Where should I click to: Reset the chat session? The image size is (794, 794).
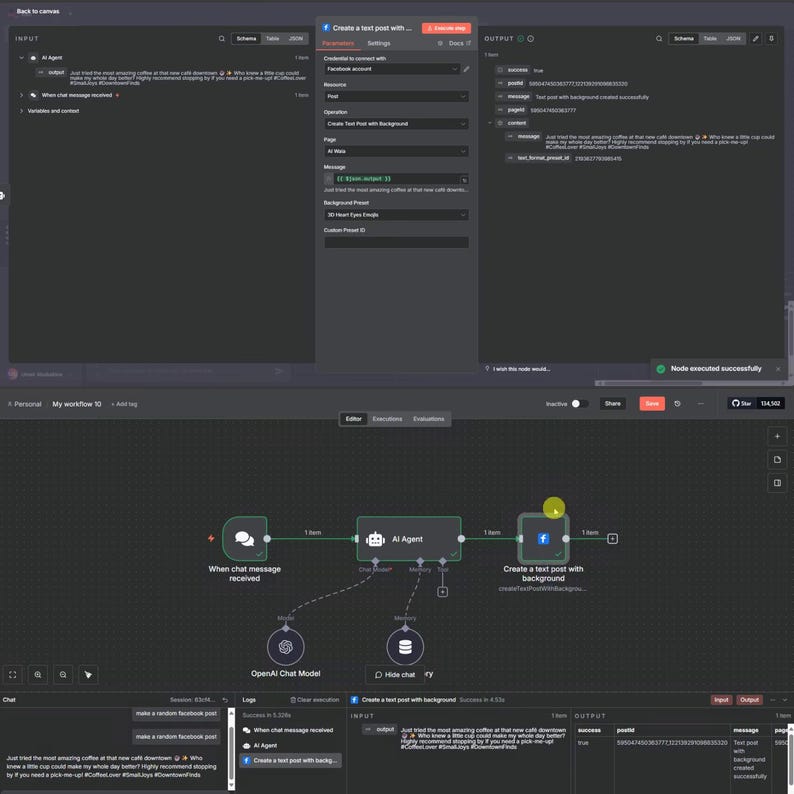point(225,700)
